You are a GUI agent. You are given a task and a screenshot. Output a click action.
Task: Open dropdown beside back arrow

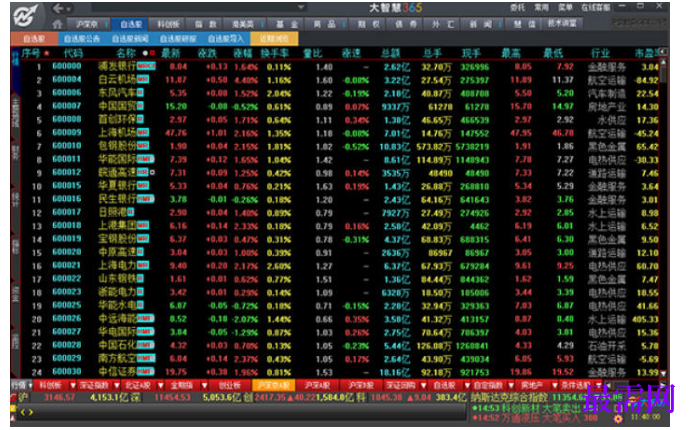(69, 9)
